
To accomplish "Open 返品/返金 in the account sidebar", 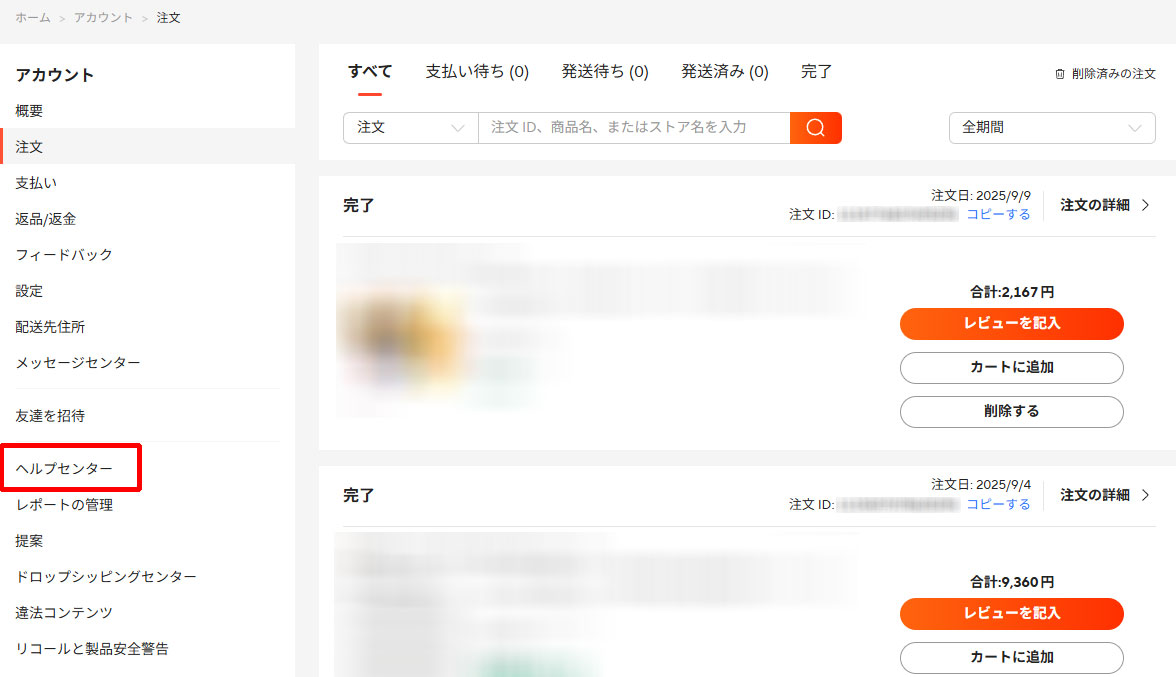I will [46, 219].
